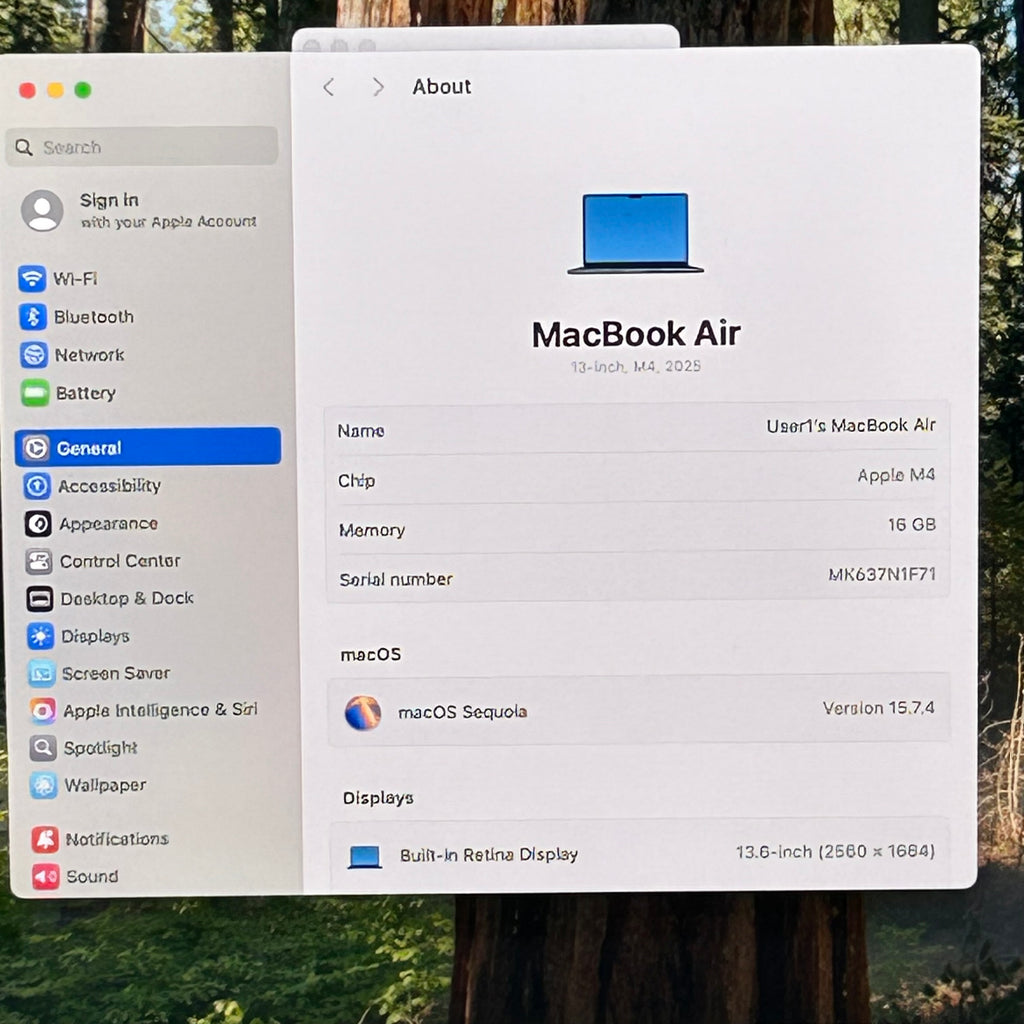This screenshot has width=1024, height=1024.
Task: Open the Displays sun icon
Action: (x=40, y=635)
